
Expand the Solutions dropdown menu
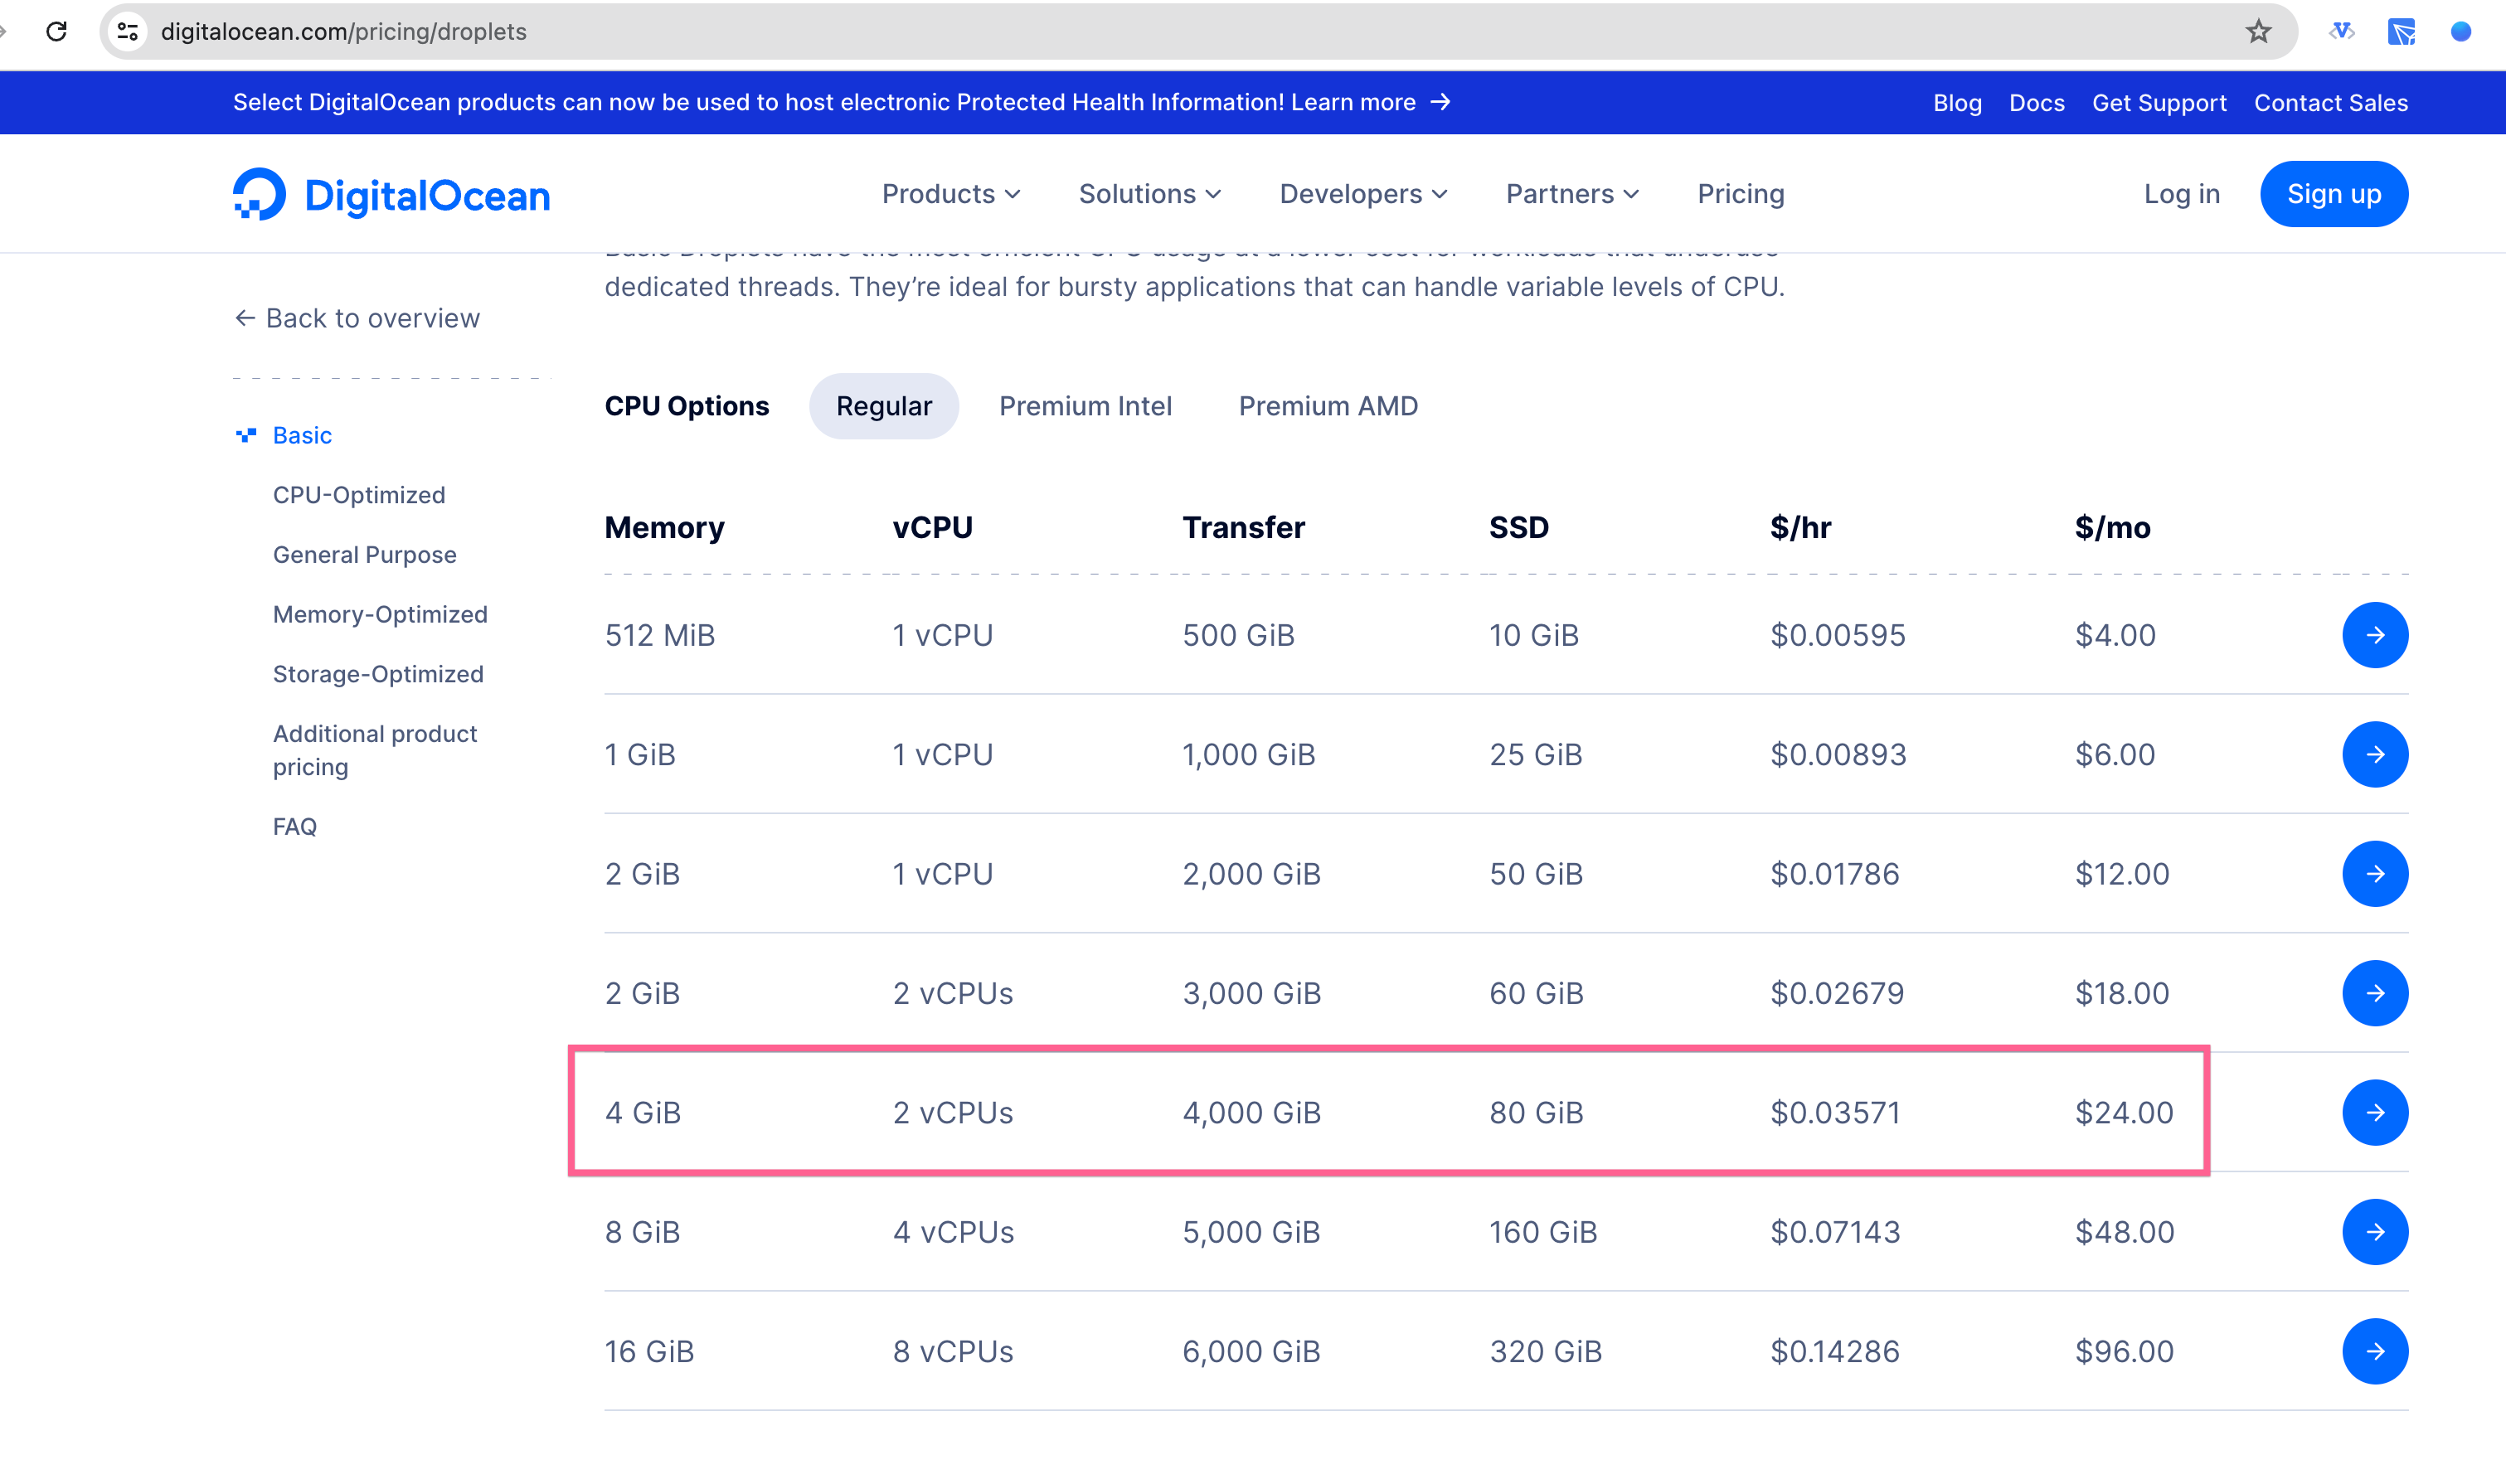click(x=1149, y=194)
